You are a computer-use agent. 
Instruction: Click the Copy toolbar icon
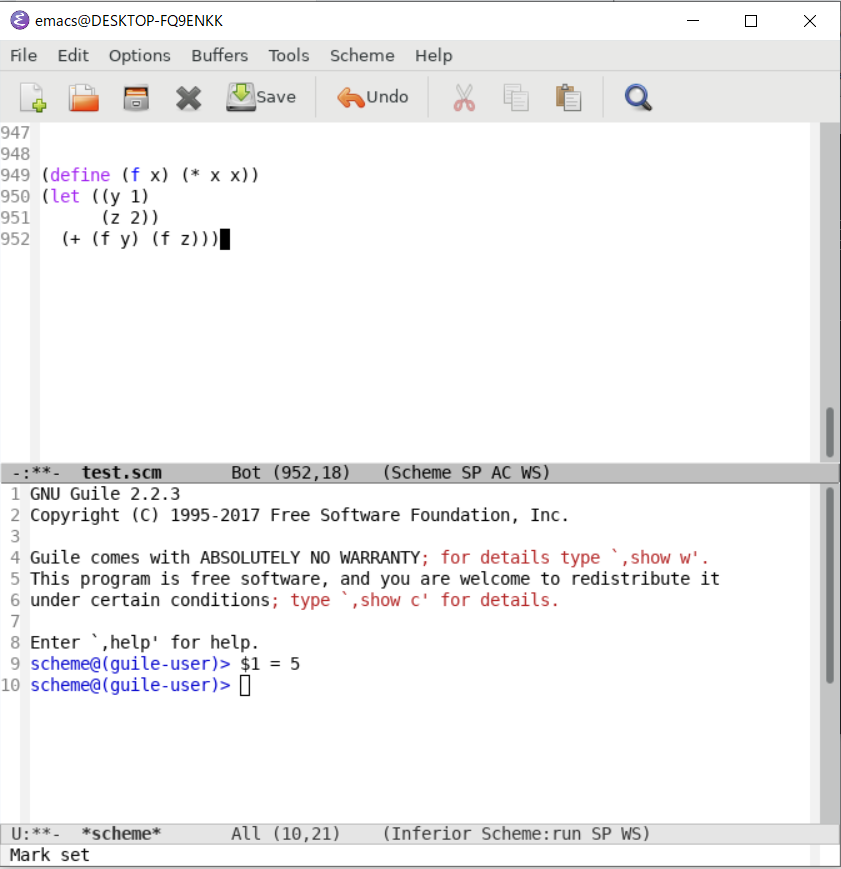click(516, 98)
